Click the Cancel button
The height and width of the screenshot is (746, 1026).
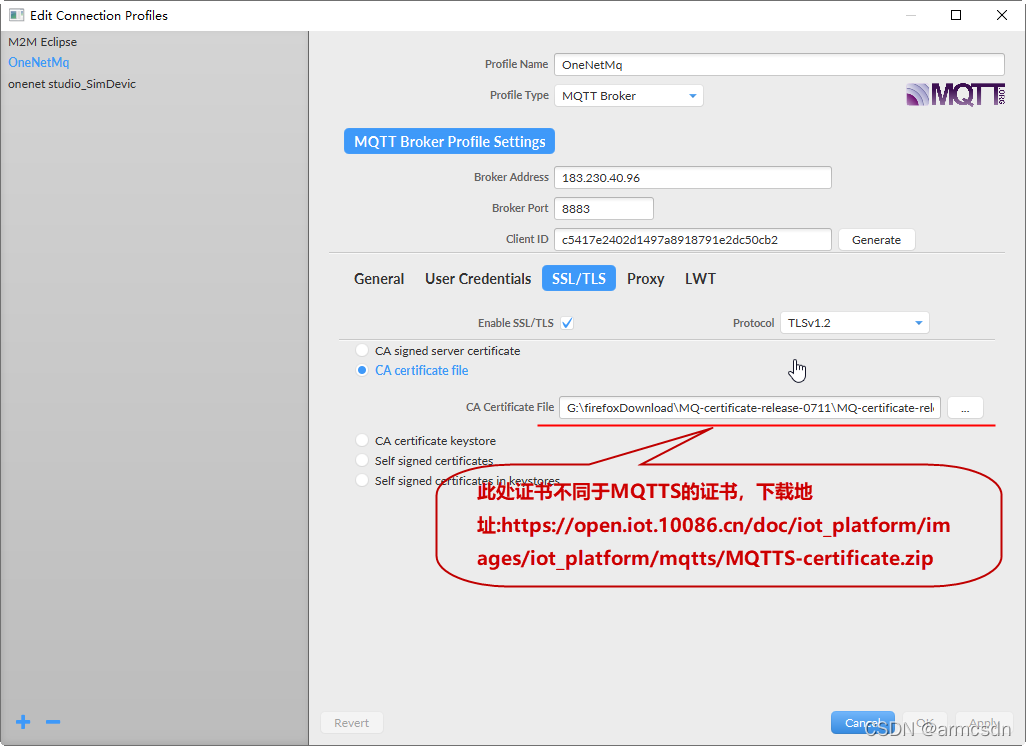point(862,722)
